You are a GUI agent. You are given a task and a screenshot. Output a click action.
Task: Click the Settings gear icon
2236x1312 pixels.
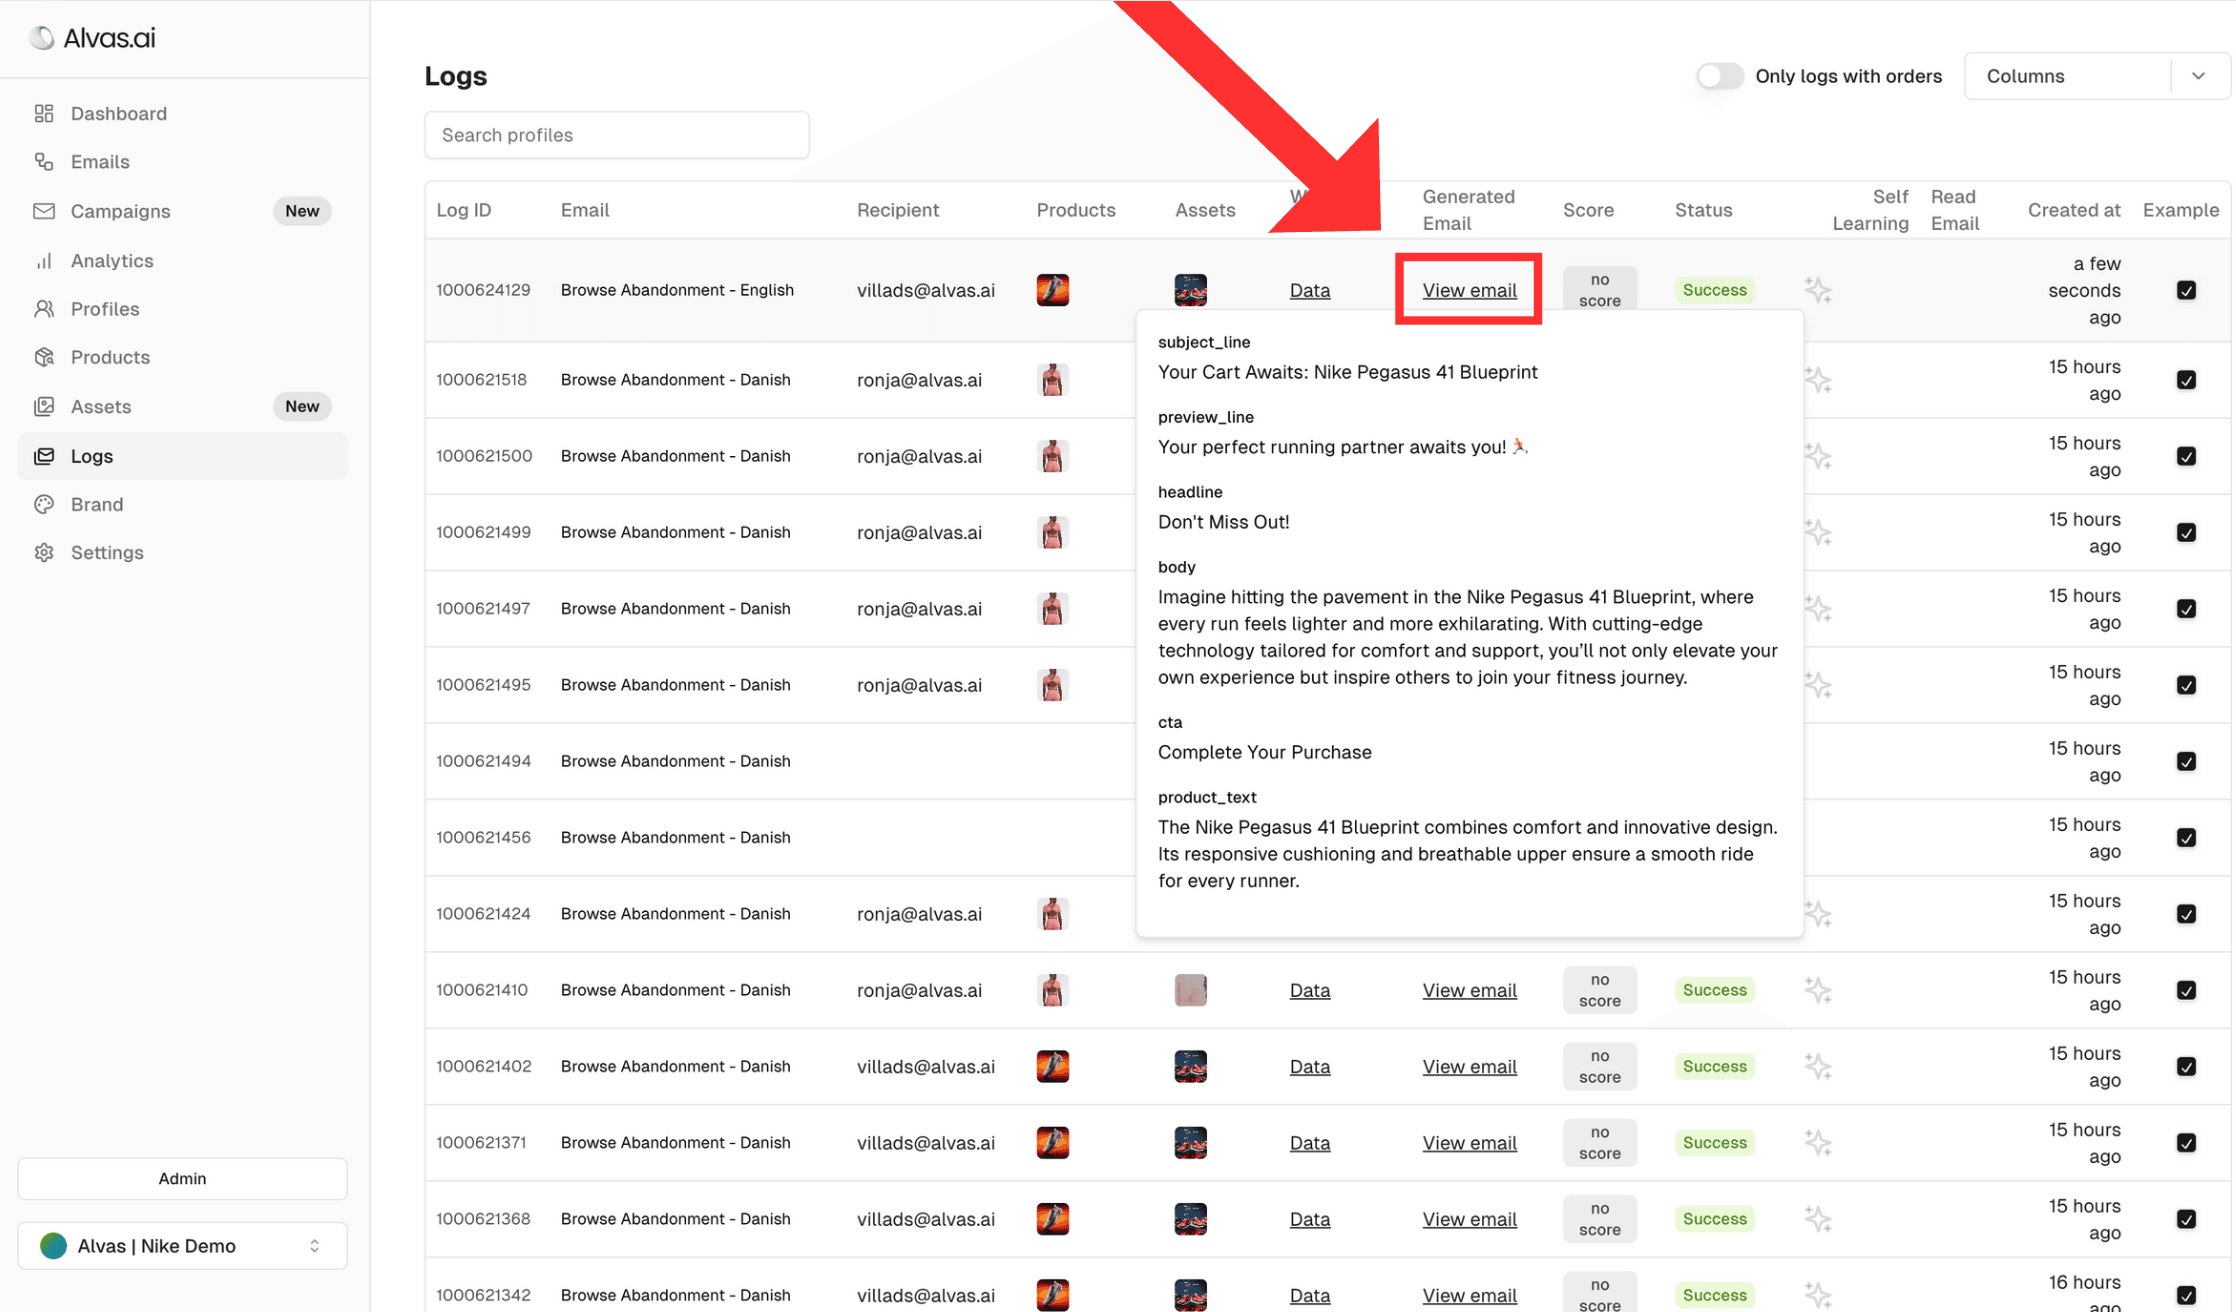point(43,553)
